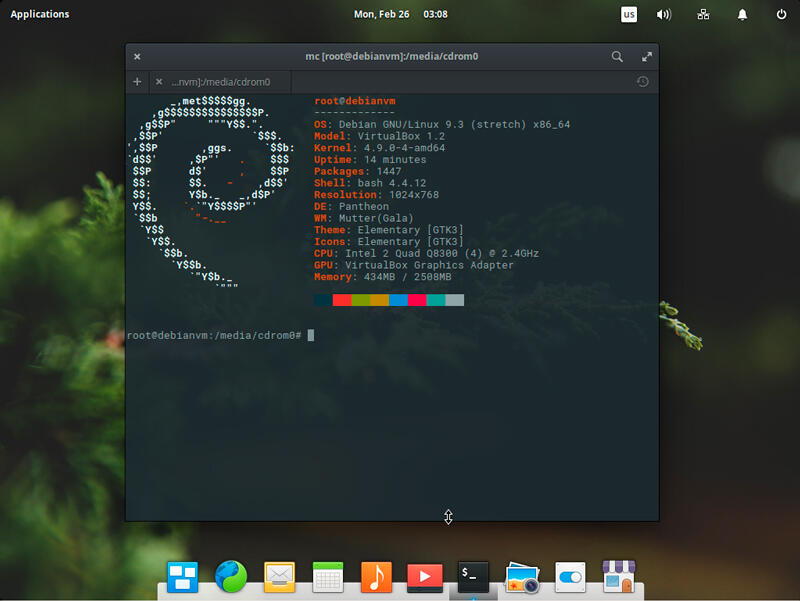800x601 pixels.
Task: Click the 'Resolution: 1024x768' line
Action: [377, 195]
